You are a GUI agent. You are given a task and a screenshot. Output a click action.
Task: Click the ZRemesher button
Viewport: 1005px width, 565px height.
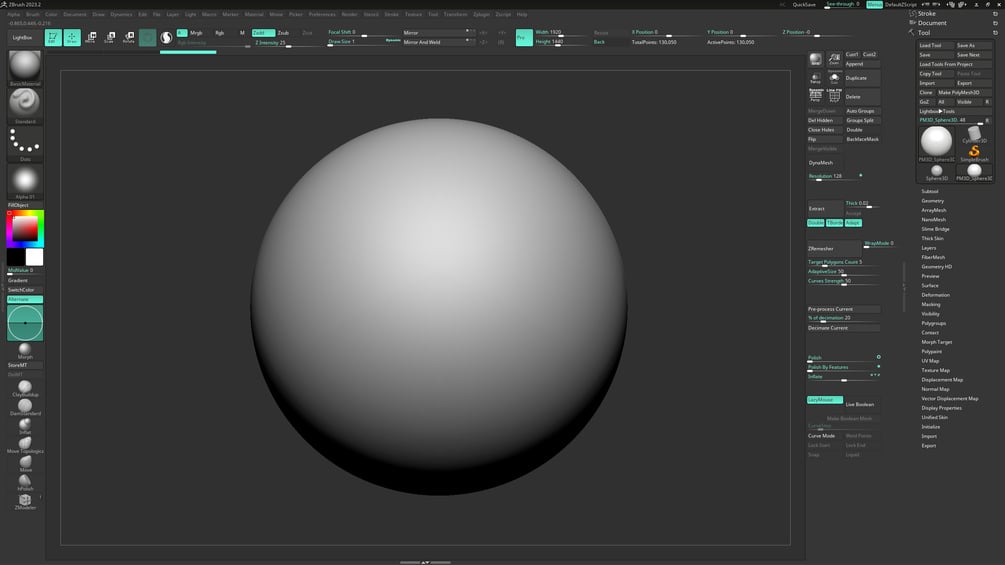[x=834, y=249]
